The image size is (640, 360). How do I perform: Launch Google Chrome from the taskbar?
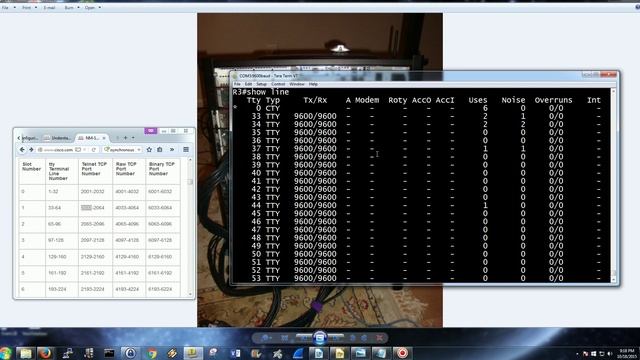point(152,353)
